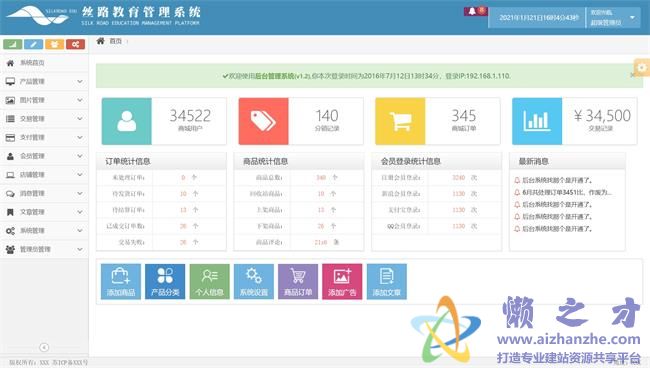Click the 34522 商城用户 value

tap(190, 116)
